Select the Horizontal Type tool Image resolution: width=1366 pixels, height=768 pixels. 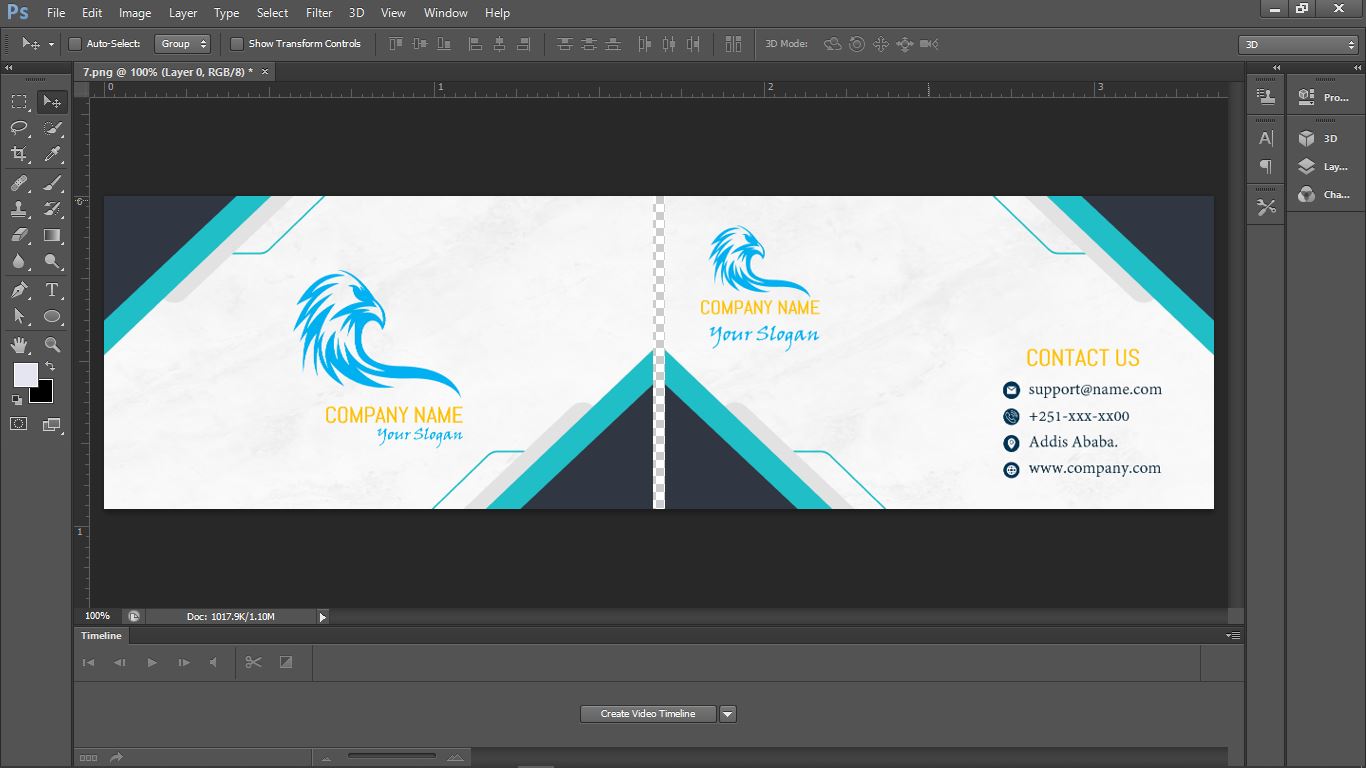[x=52, y=290]
